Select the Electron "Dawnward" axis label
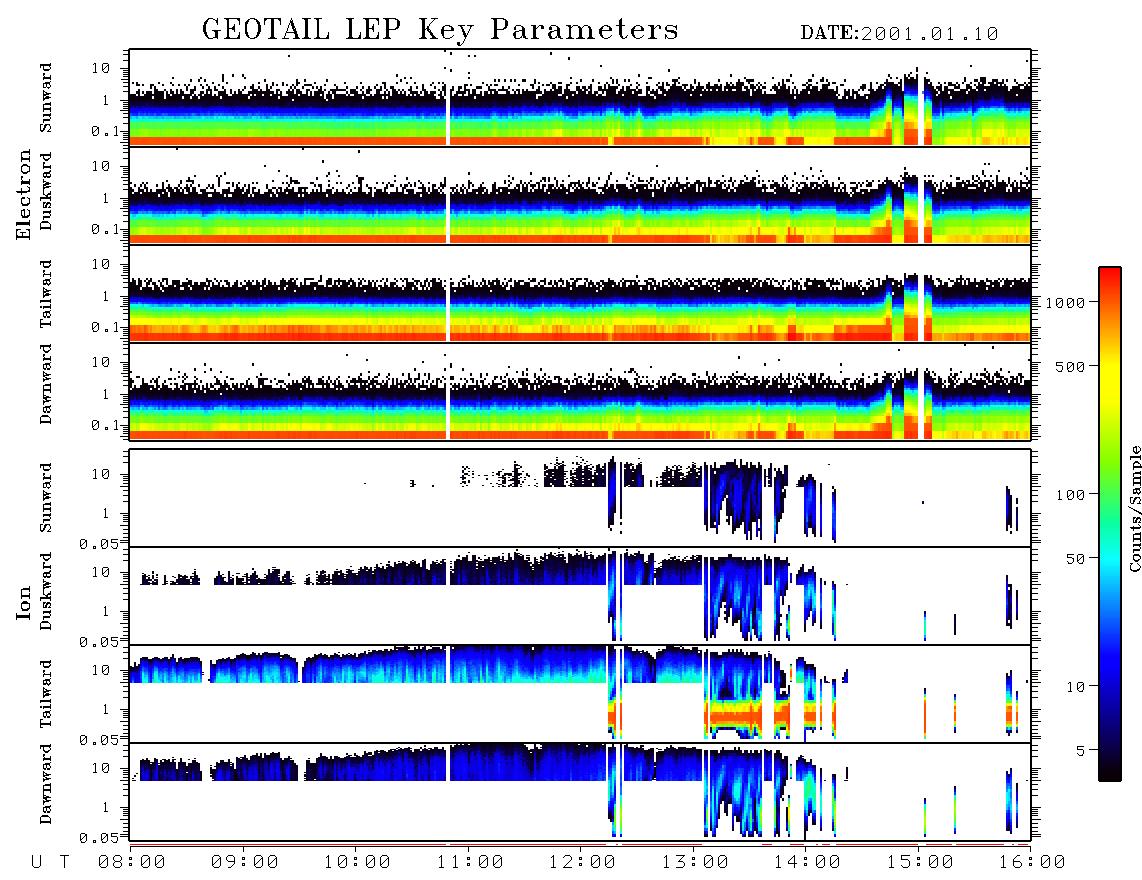The width and height of the screenshot is (1142, 880). click(46, 384)
